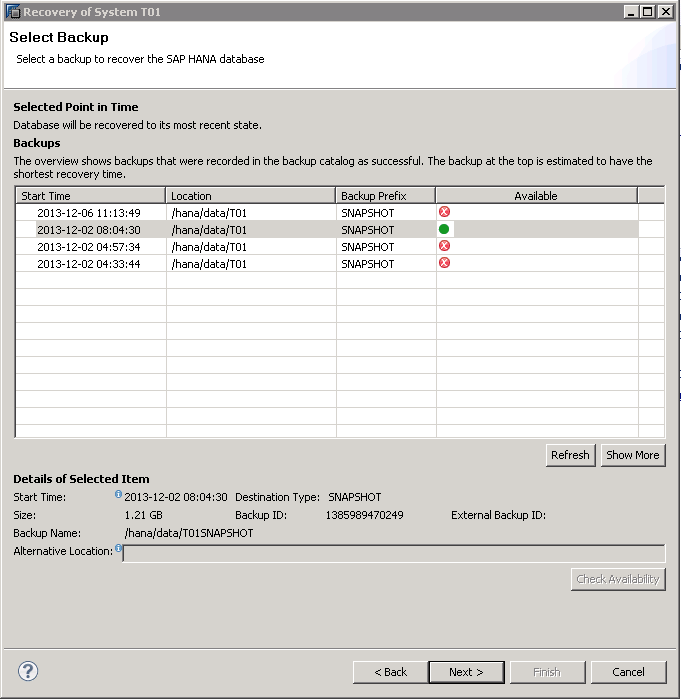Screen dimensions: 681x699
Task: Click the Location column header
Action: pos(250,196)
